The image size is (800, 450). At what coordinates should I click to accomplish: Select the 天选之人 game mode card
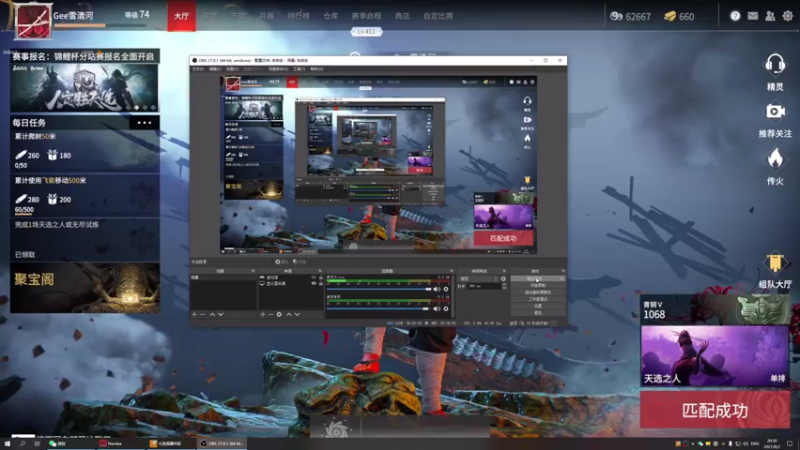pyautogui.click(x=715, y=356)
